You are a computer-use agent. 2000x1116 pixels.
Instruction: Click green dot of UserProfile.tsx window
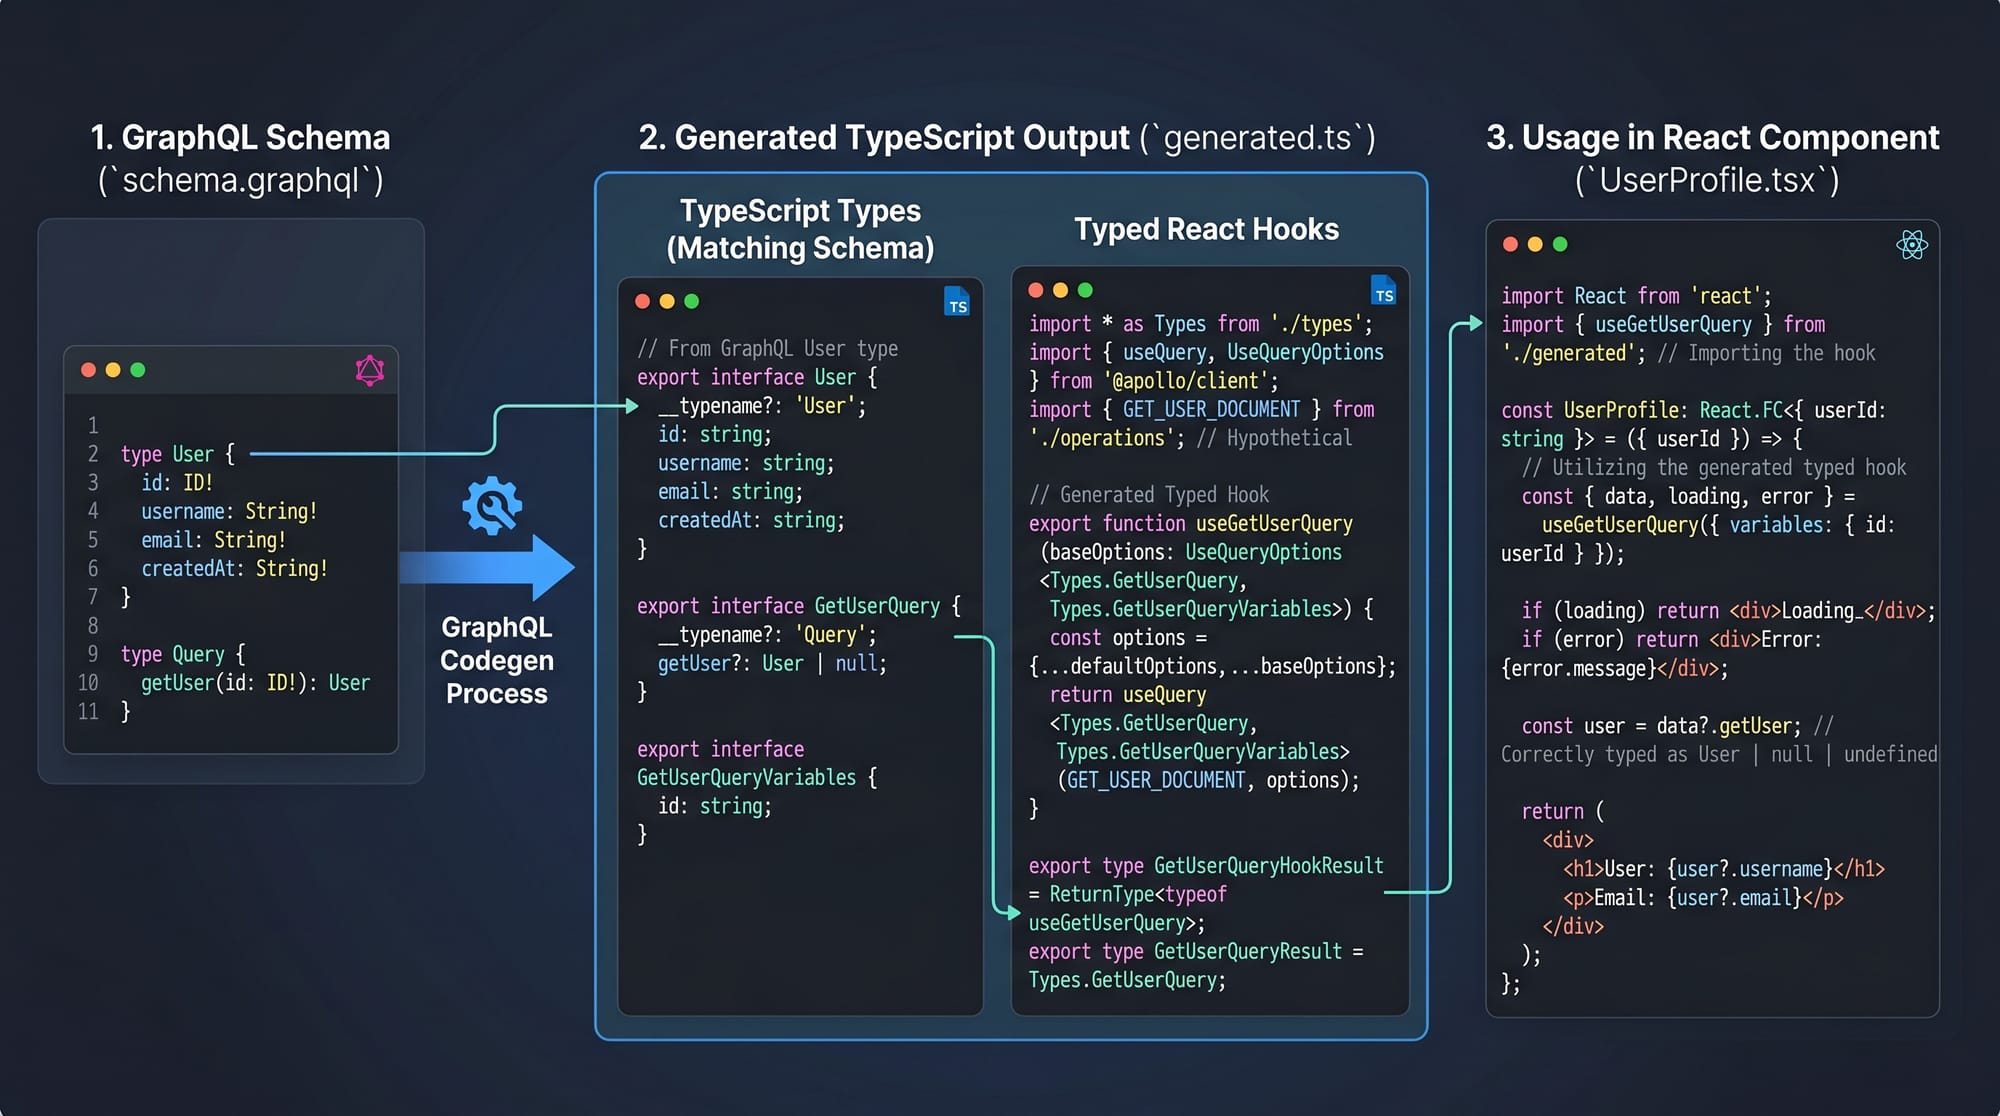[1560, 244]
